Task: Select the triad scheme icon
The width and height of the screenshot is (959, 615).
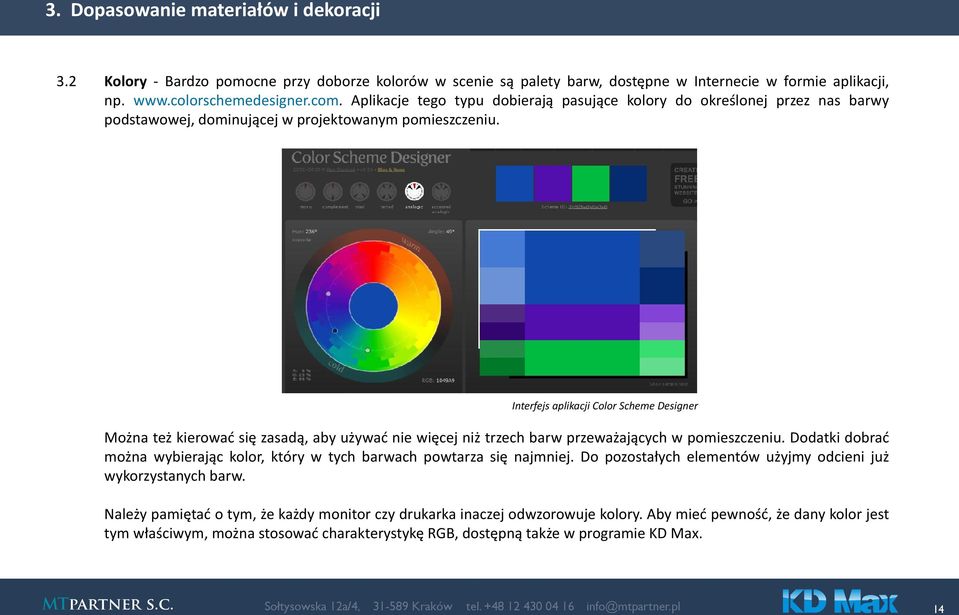Action: tap(360, 192)
